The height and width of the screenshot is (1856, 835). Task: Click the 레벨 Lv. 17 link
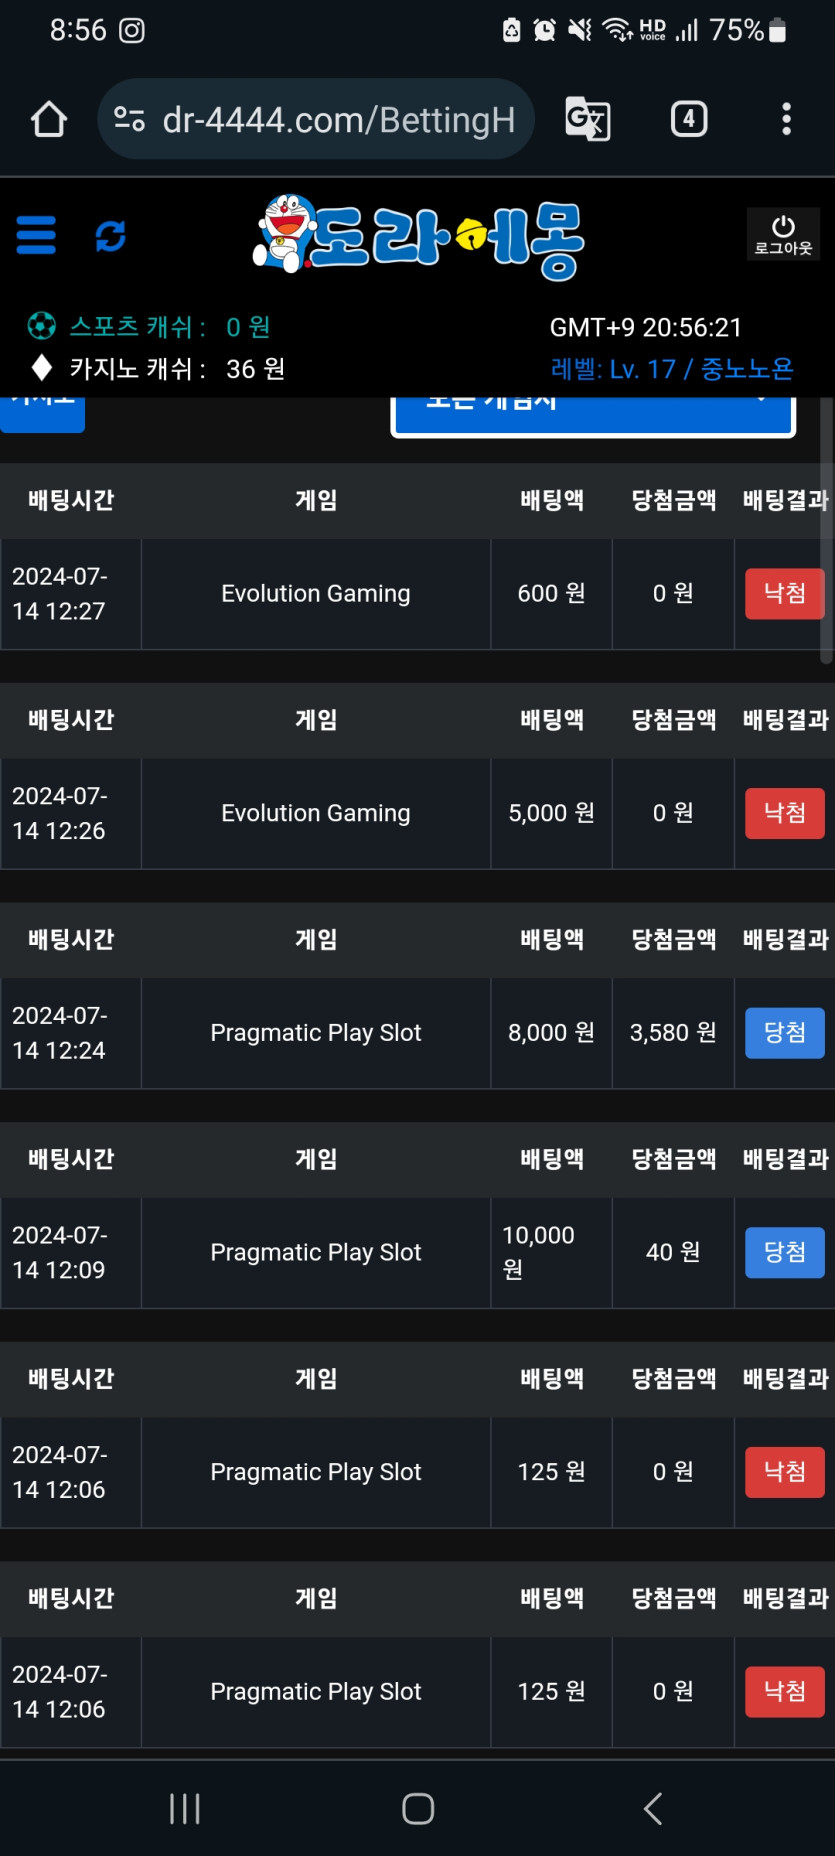coord(672,369)
